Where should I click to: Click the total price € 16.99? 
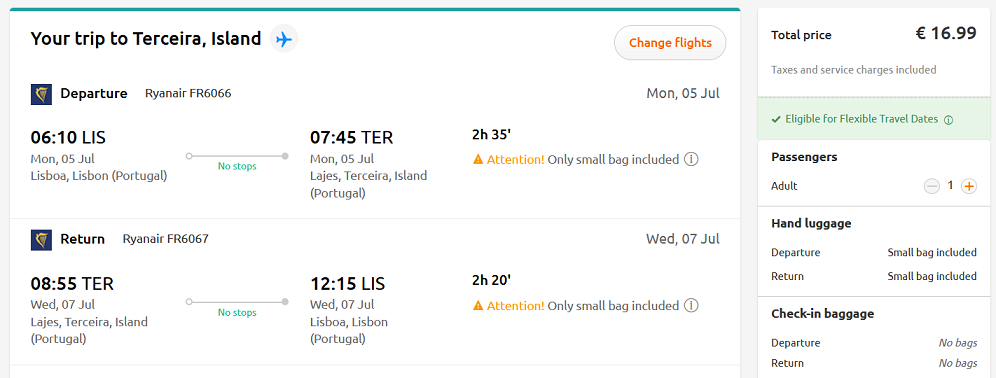(x=946, y=33)
